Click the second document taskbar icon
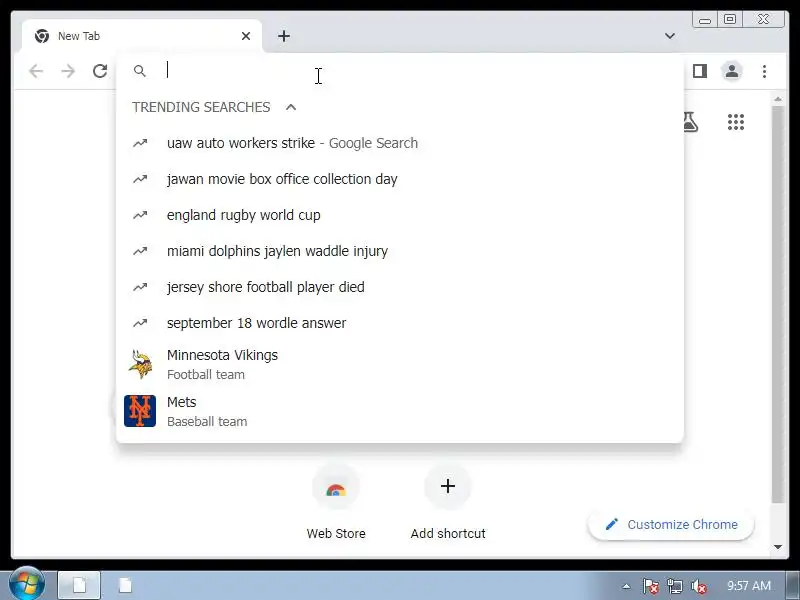Image resolution: width=800 pixels, height=600 pixels. (126, 585)
